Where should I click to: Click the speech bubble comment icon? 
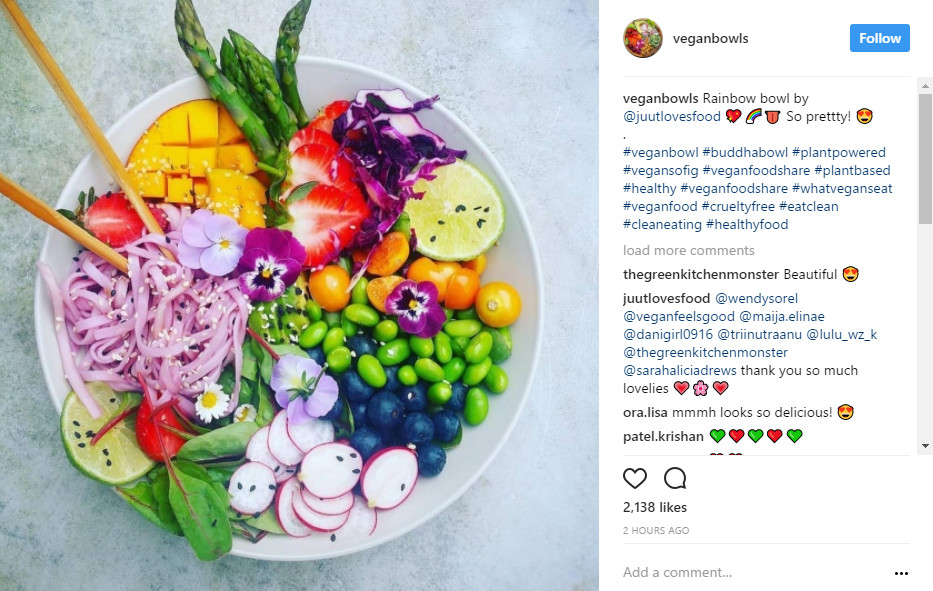pyautogui.click(x=675, y=478)
